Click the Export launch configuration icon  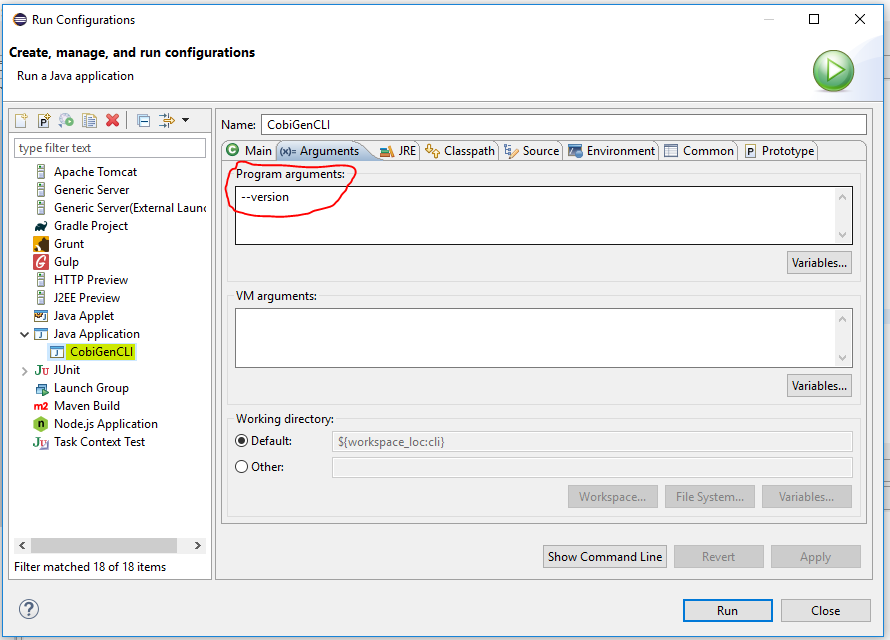tap(66, 120)
